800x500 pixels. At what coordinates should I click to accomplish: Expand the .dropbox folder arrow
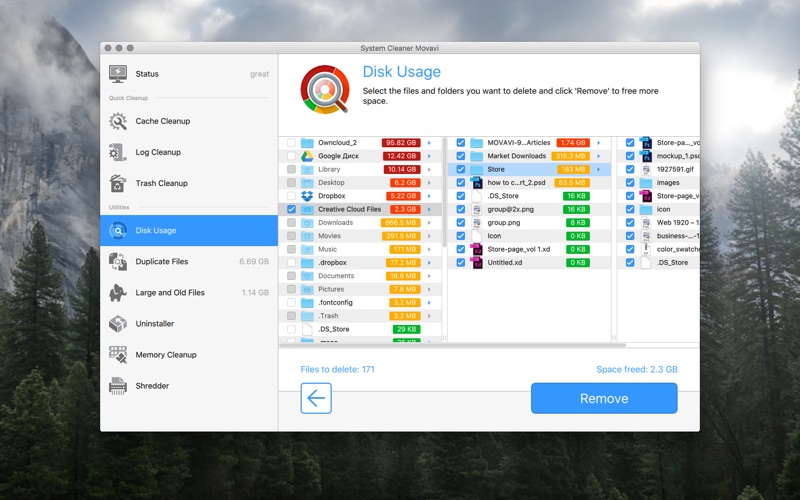pyautogui.click(x=429, y=263)
